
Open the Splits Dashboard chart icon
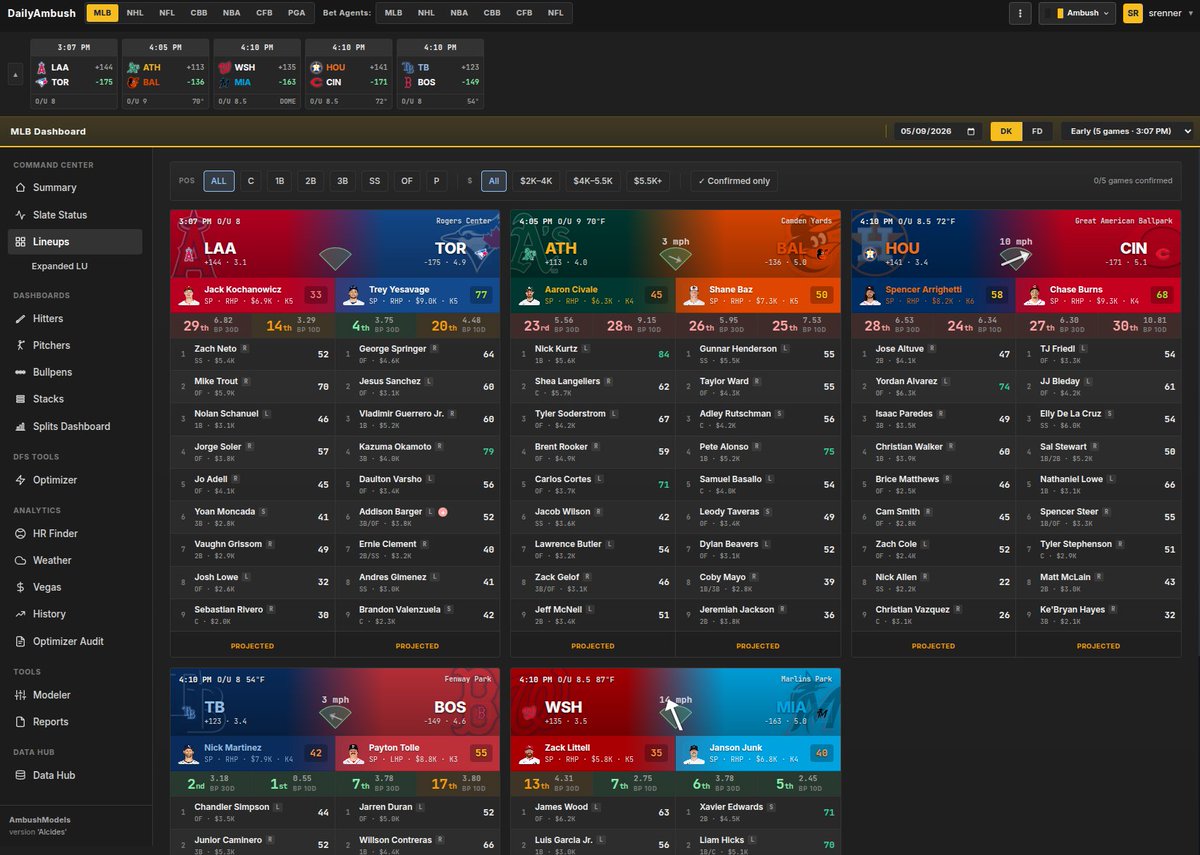[21, 426]
